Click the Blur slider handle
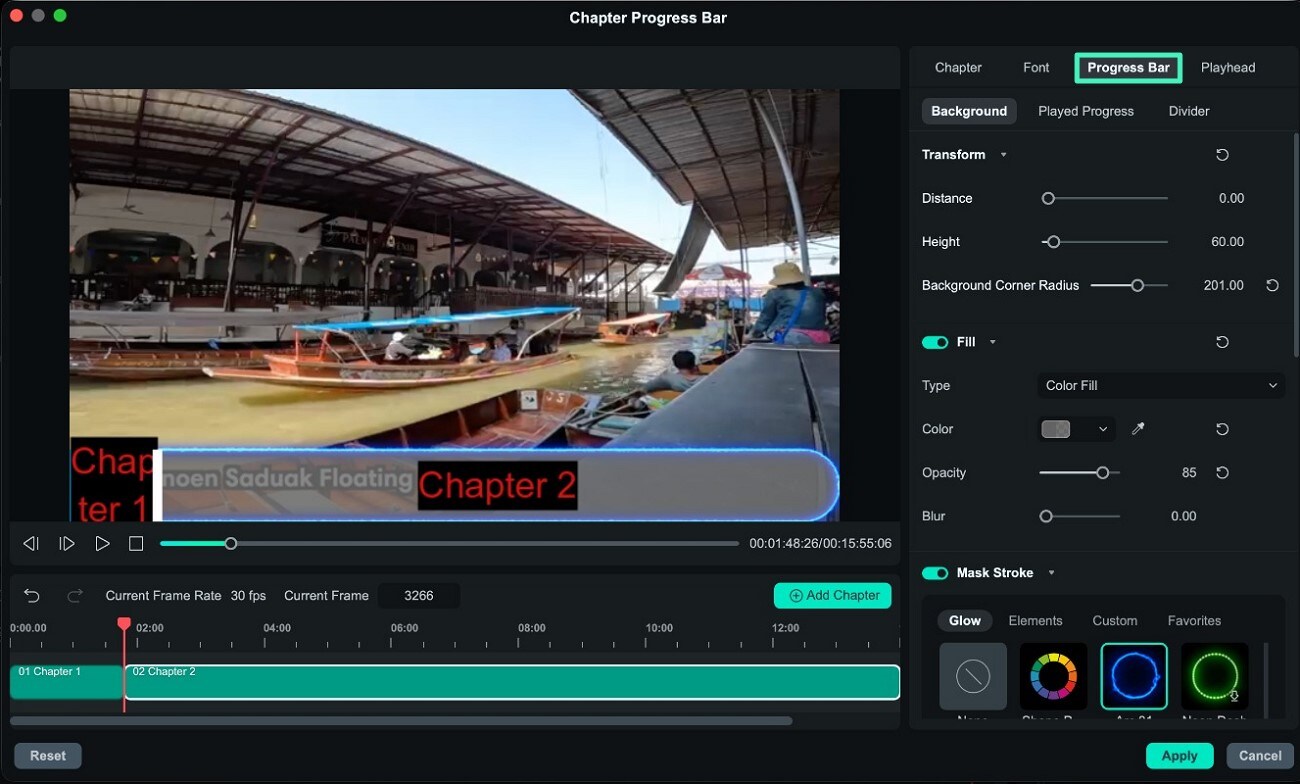Image resolution: width=1300 pixels, height=784 pixels. 1046,516
